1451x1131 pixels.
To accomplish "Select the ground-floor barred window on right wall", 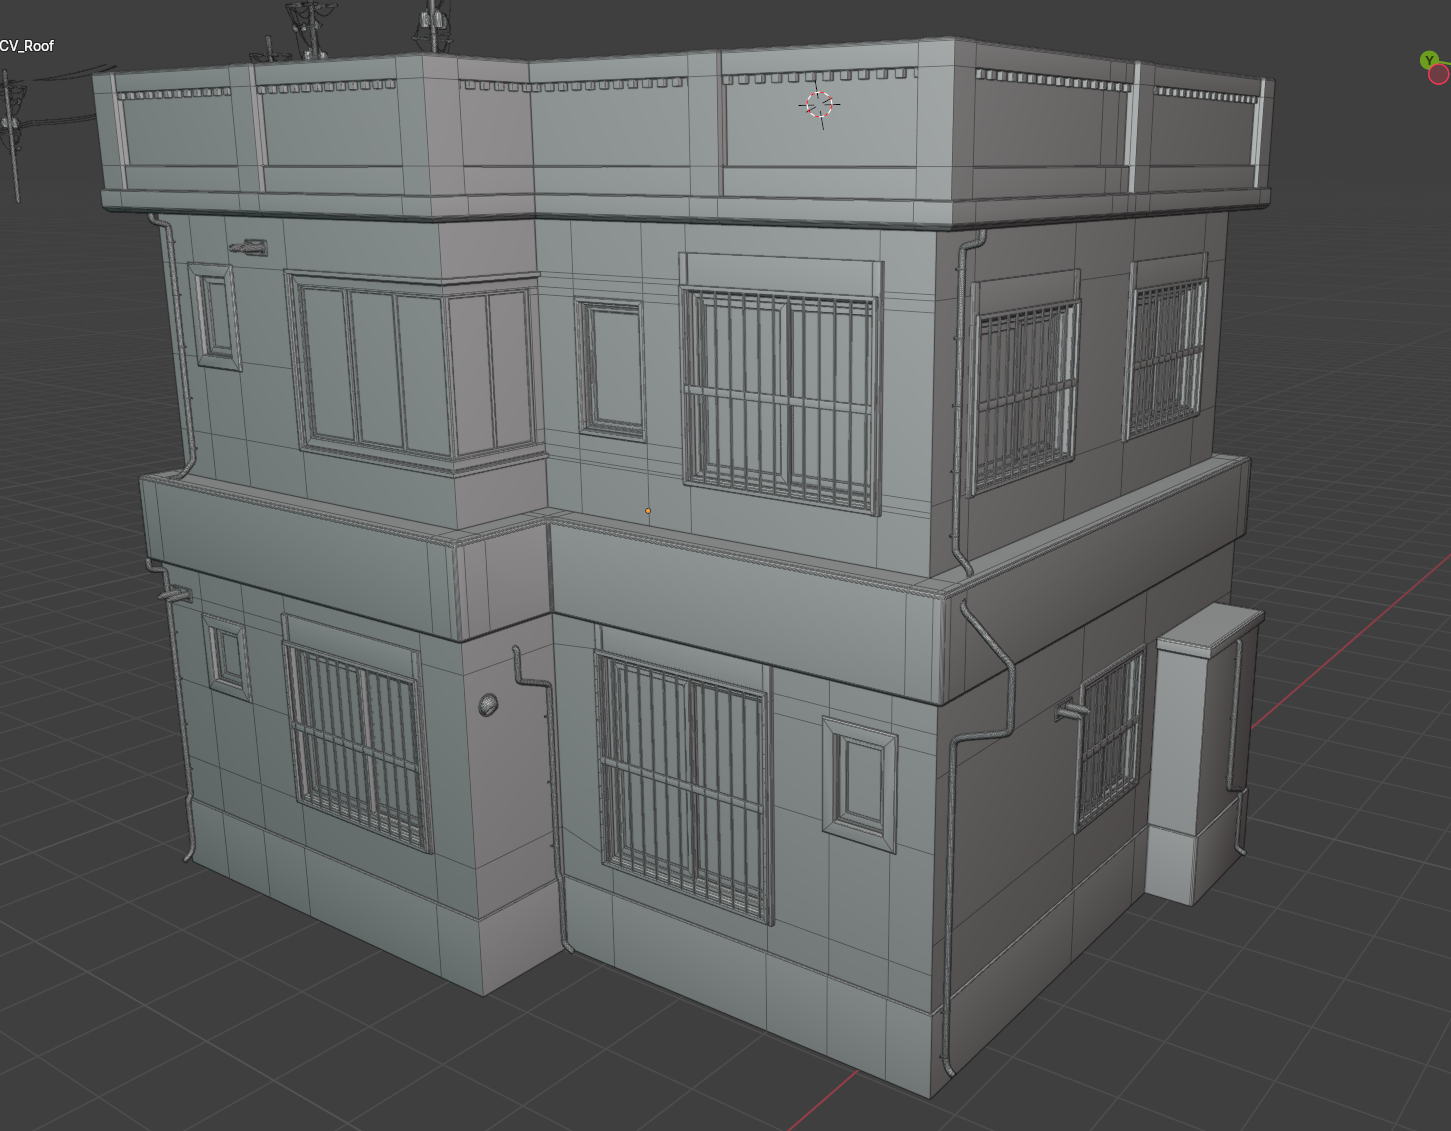I will [1110, 738].
